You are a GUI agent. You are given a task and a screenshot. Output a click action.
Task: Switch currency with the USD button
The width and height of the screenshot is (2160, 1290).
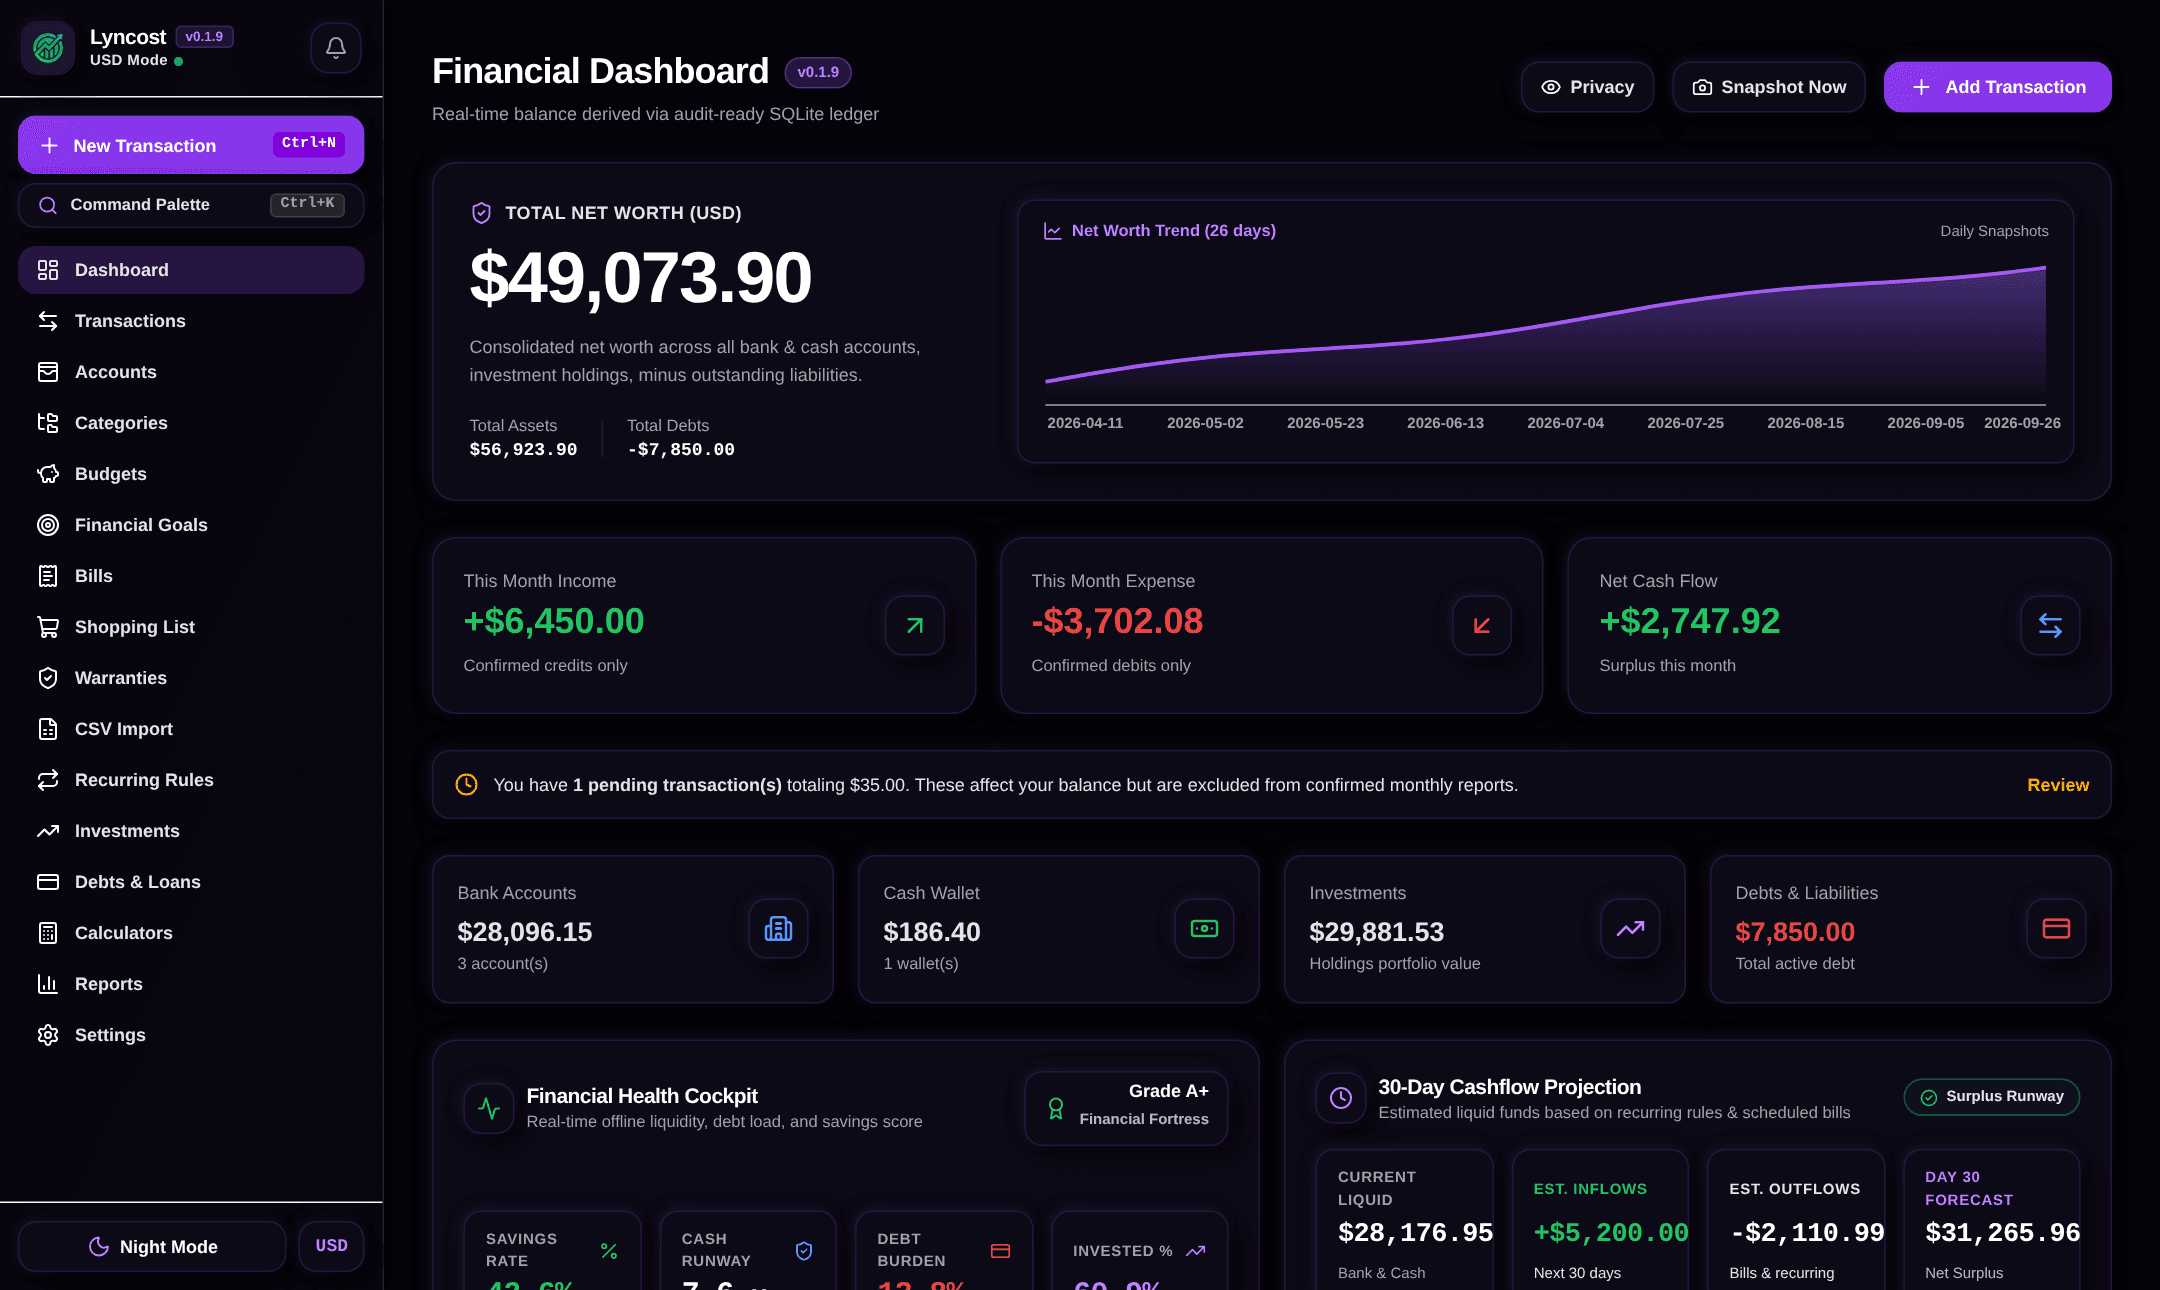(332, 1246)
